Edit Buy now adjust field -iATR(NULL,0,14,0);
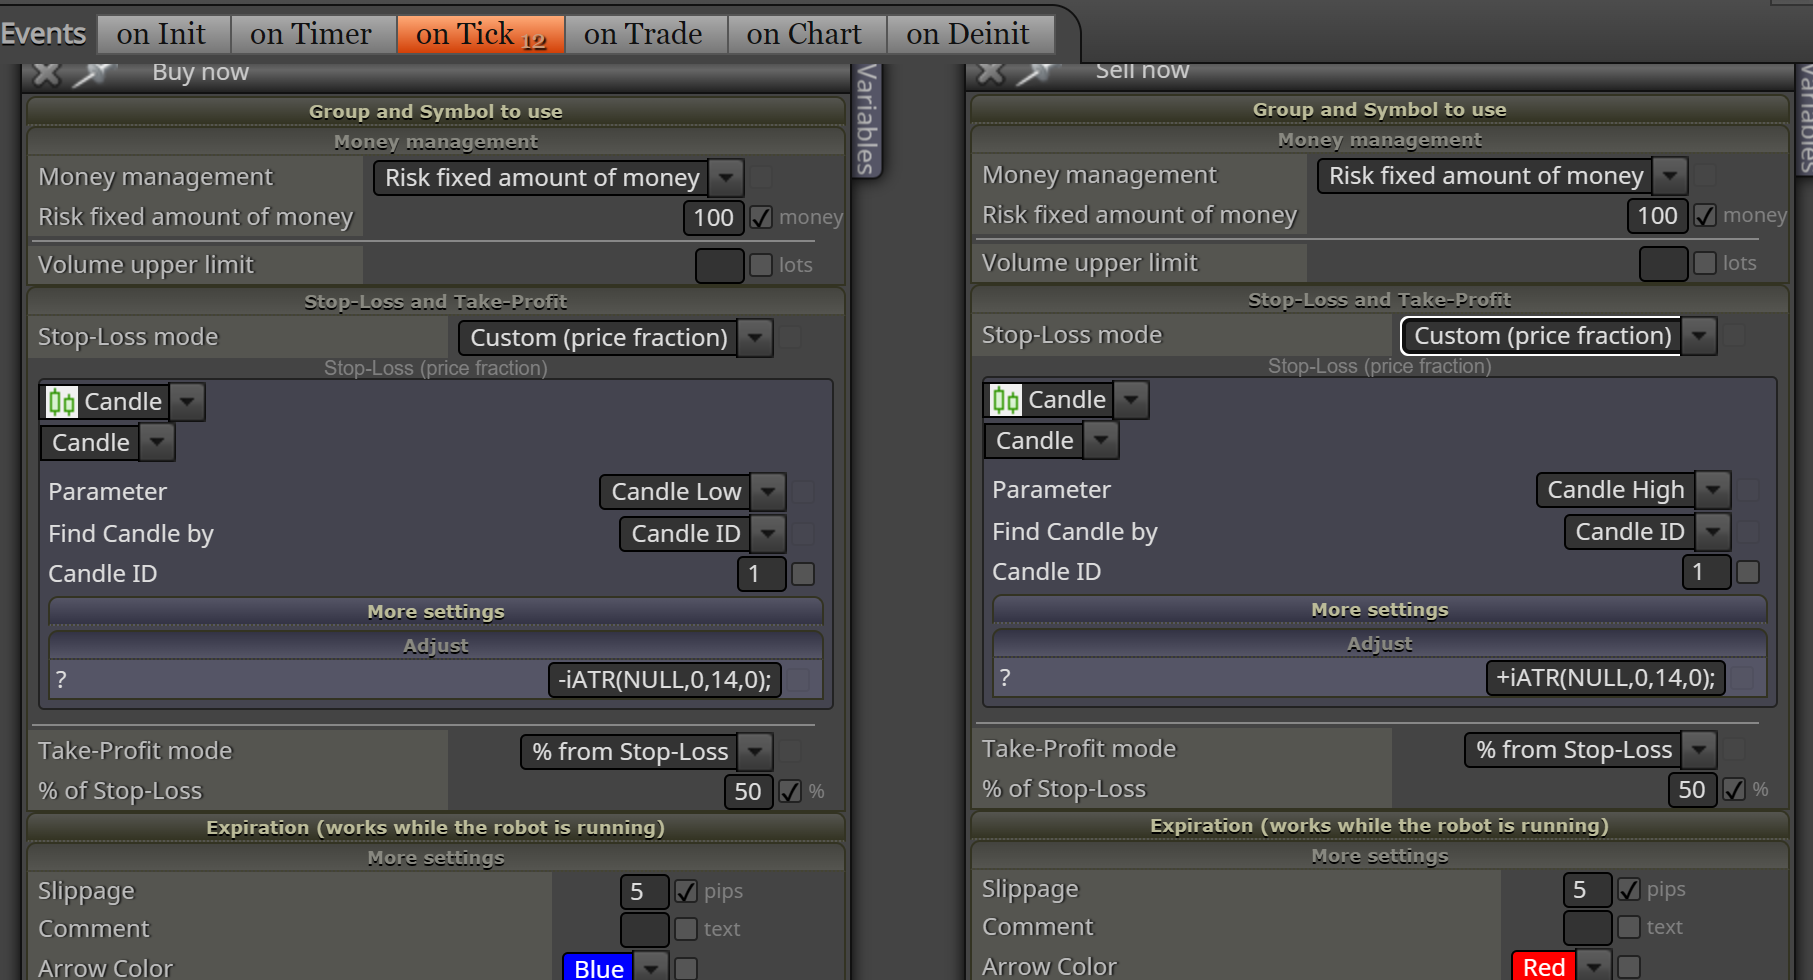This screenshot has width=1813, height=980. point(665,680)
